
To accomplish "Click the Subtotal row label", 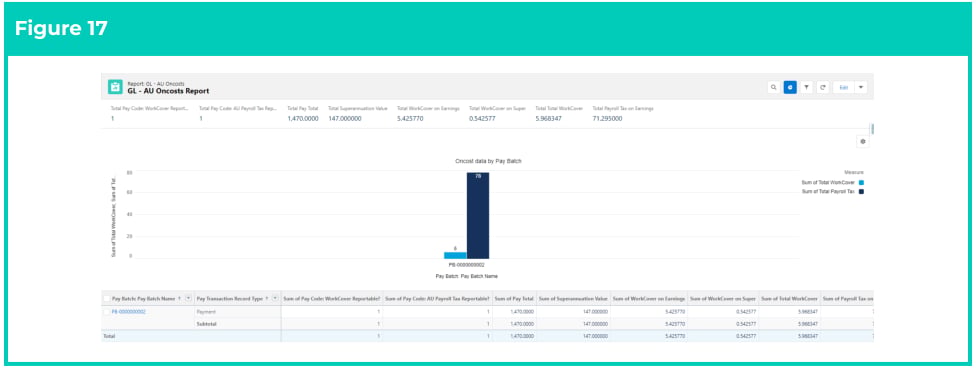I will coord(206,324).
